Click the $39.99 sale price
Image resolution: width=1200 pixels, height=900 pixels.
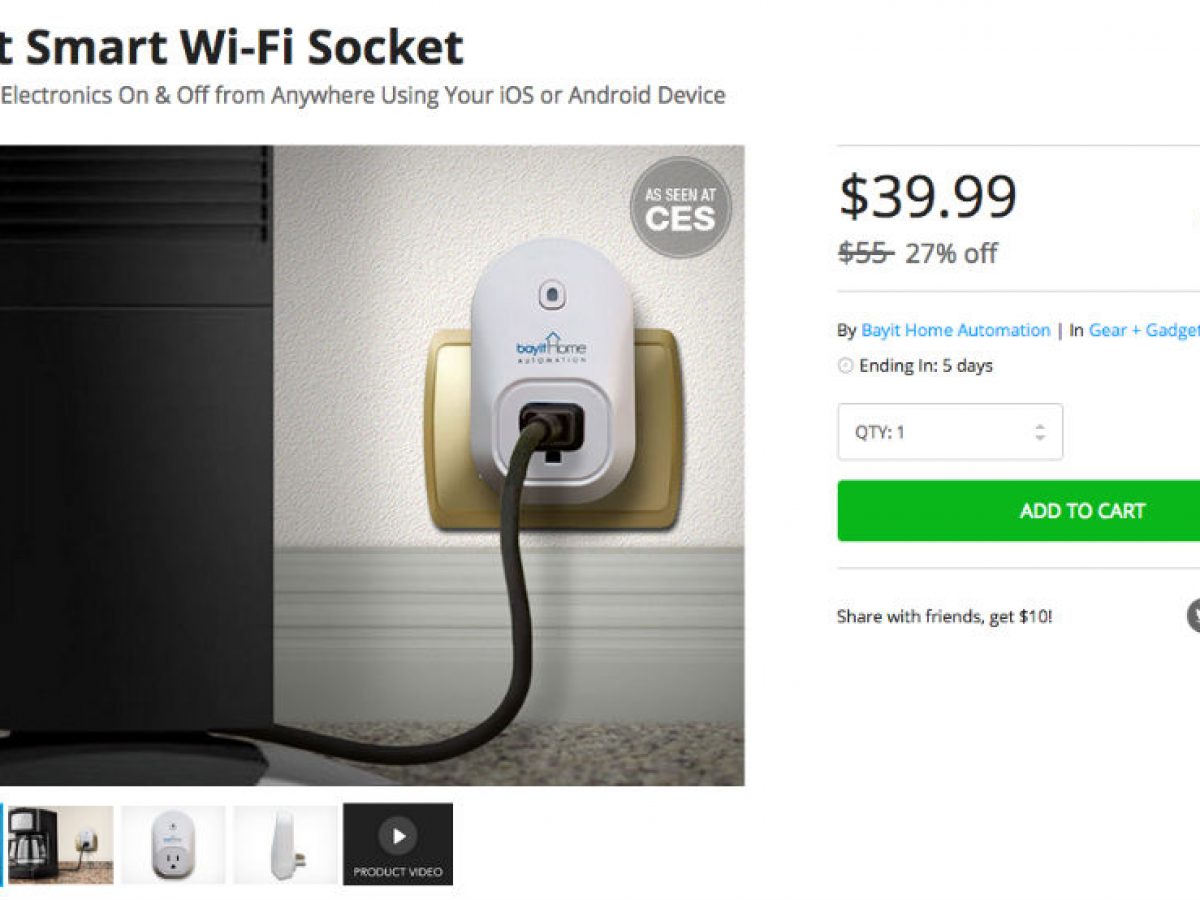927,197
